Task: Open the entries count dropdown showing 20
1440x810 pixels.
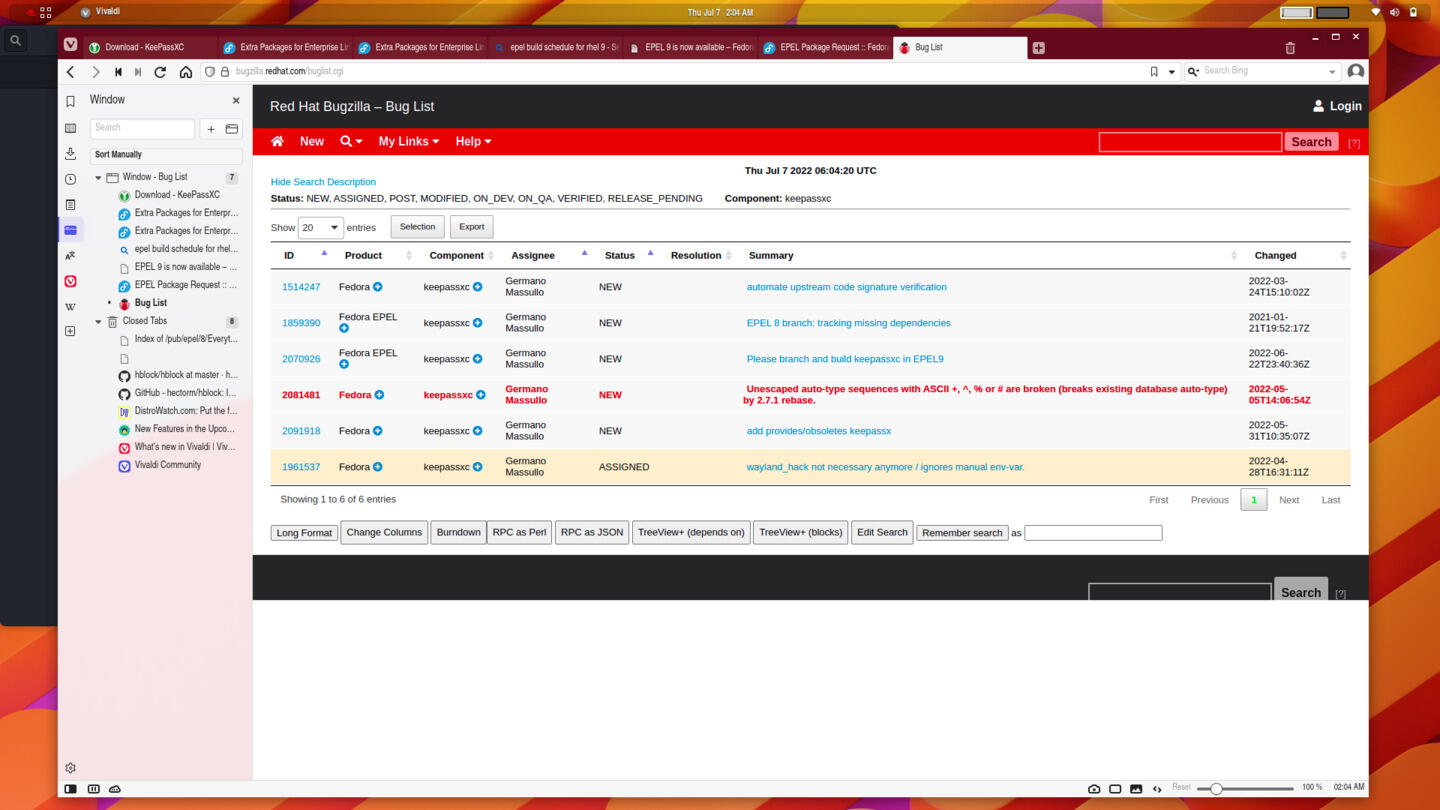Action: coord(320,227)
